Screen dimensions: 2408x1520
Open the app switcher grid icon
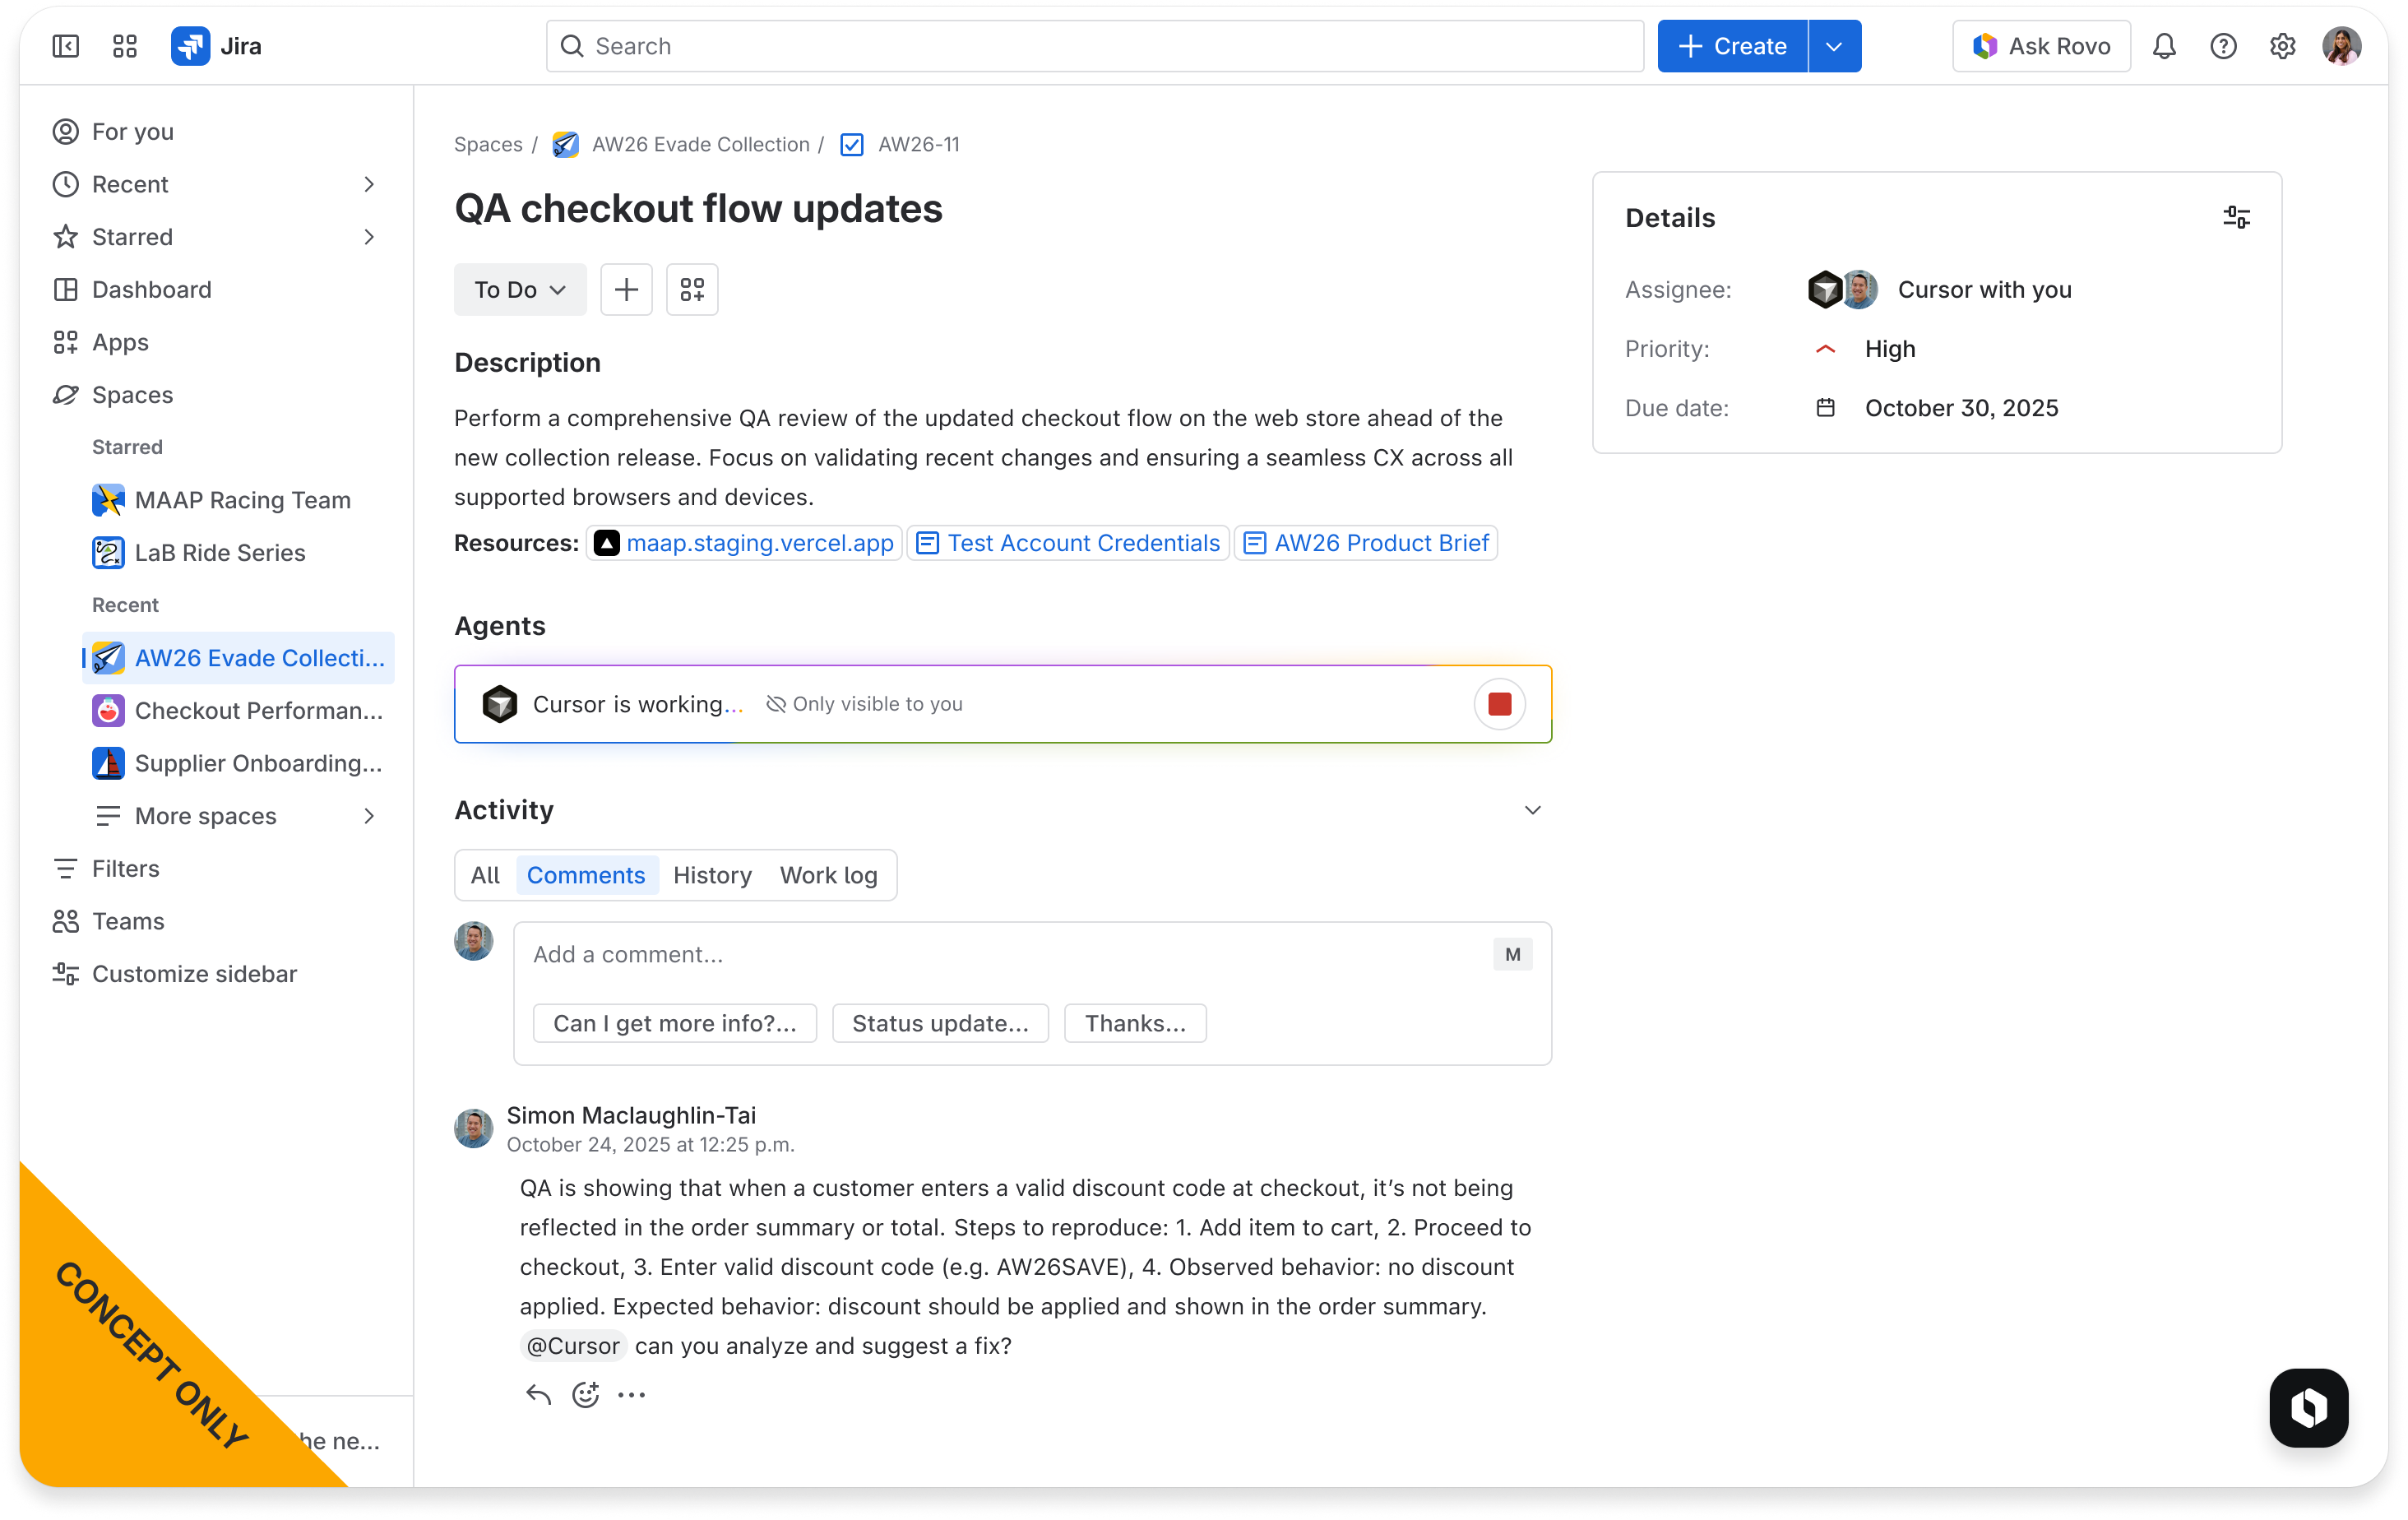point(125,46)
